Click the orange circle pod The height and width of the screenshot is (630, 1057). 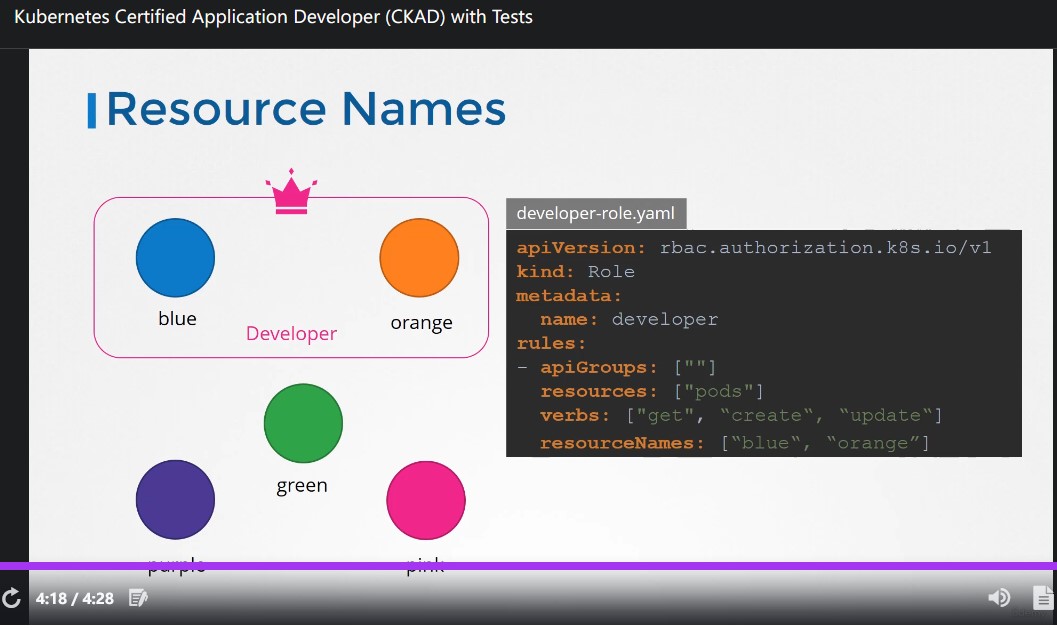(x=419, y=257)
